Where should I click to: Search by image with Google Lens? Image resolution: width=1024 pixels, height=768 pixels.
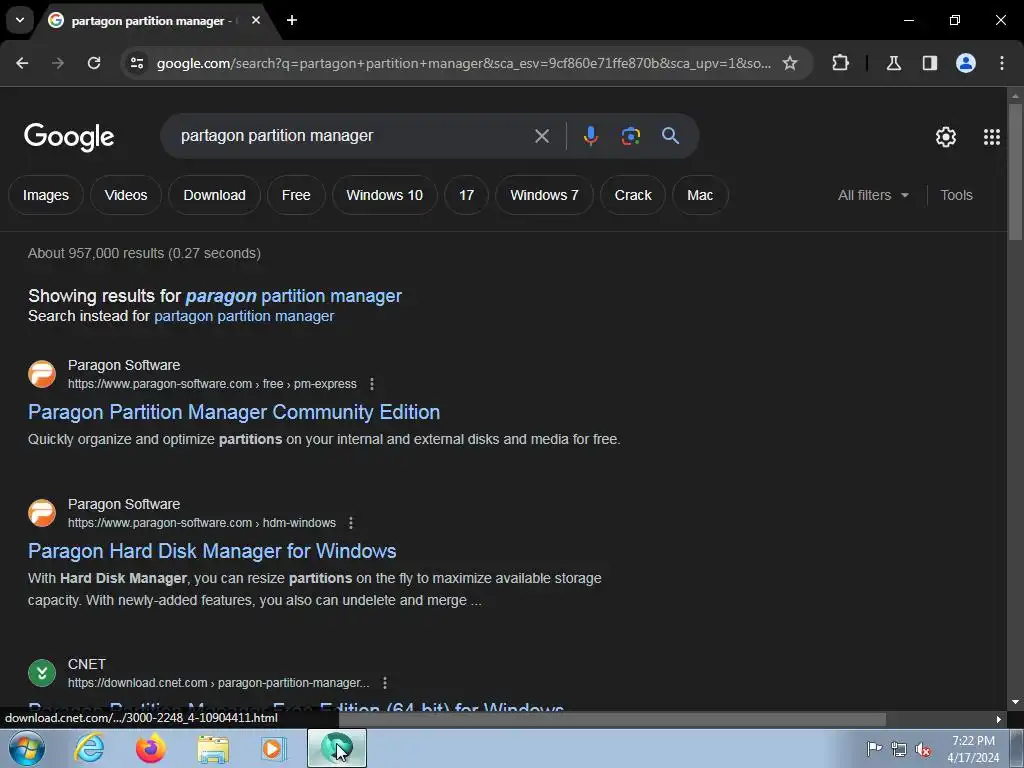point(630,136)
